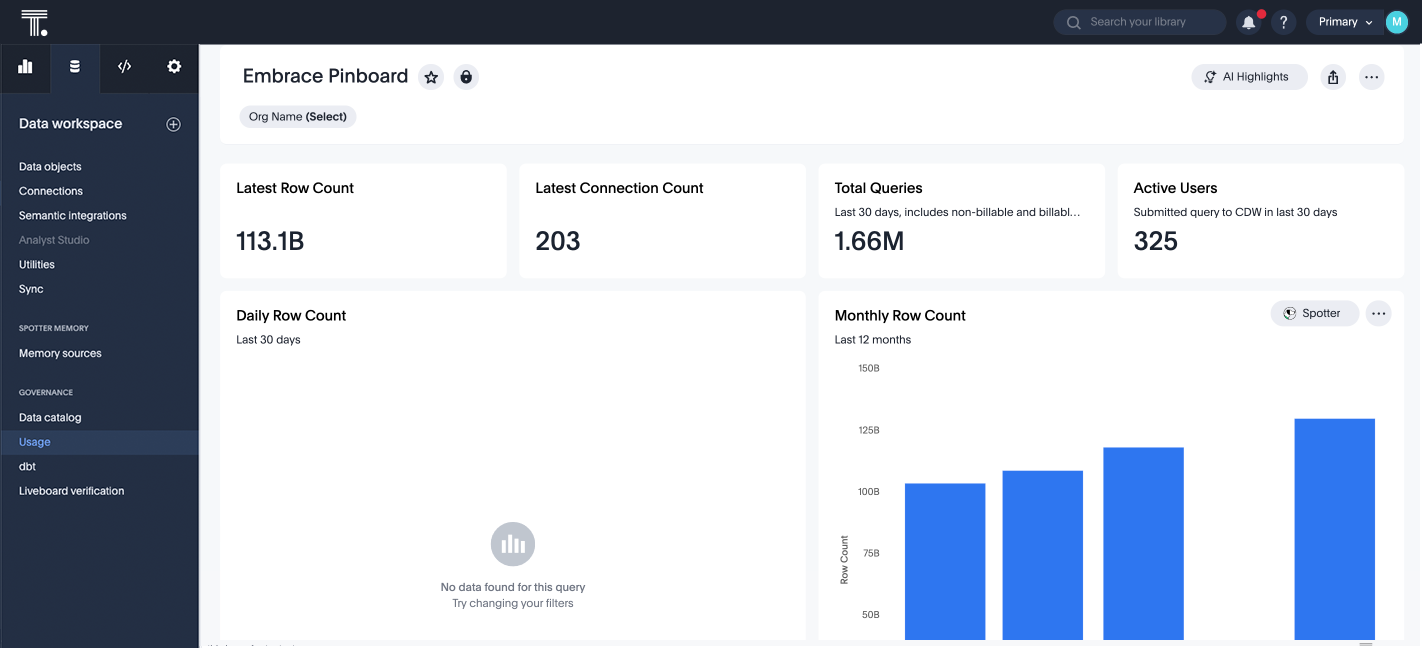The height and width of the screenshot is (648, 1422).
Task: Click the Total Queries value 1.66M
Action: (x=869, y=241)
